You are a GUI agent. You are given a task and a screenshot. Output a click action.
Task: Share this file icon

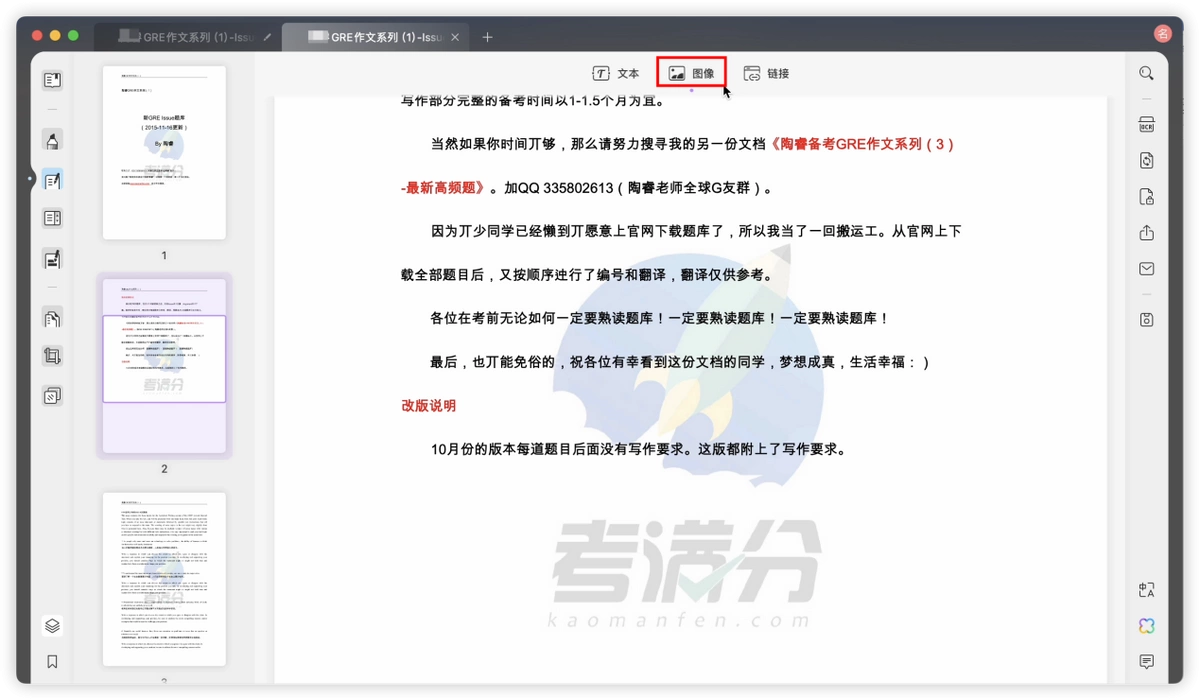coord(1146,233)
